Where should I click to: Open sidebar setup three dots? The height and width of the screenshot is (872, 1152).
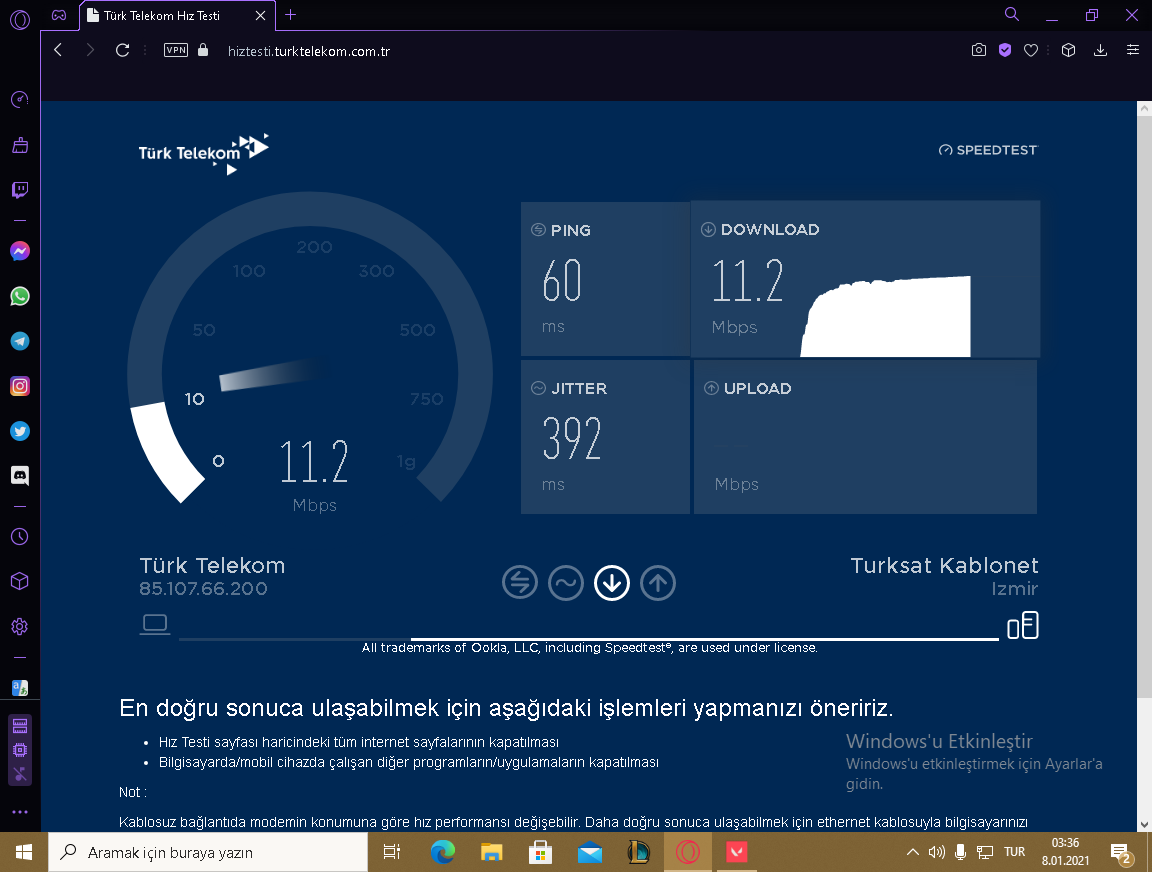(x=20, y=812)
